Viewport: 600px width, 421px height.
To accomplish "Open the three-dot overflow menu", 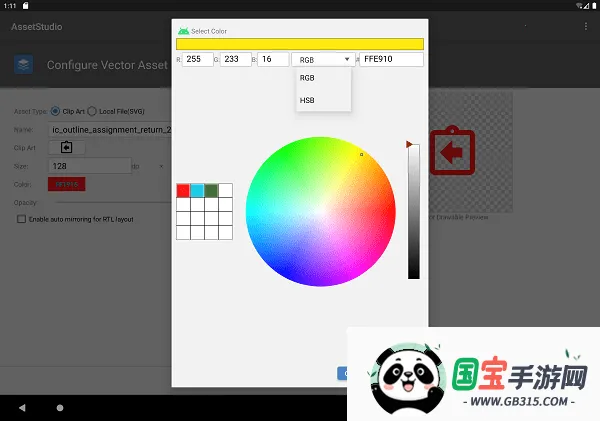I will coord(585,26).
